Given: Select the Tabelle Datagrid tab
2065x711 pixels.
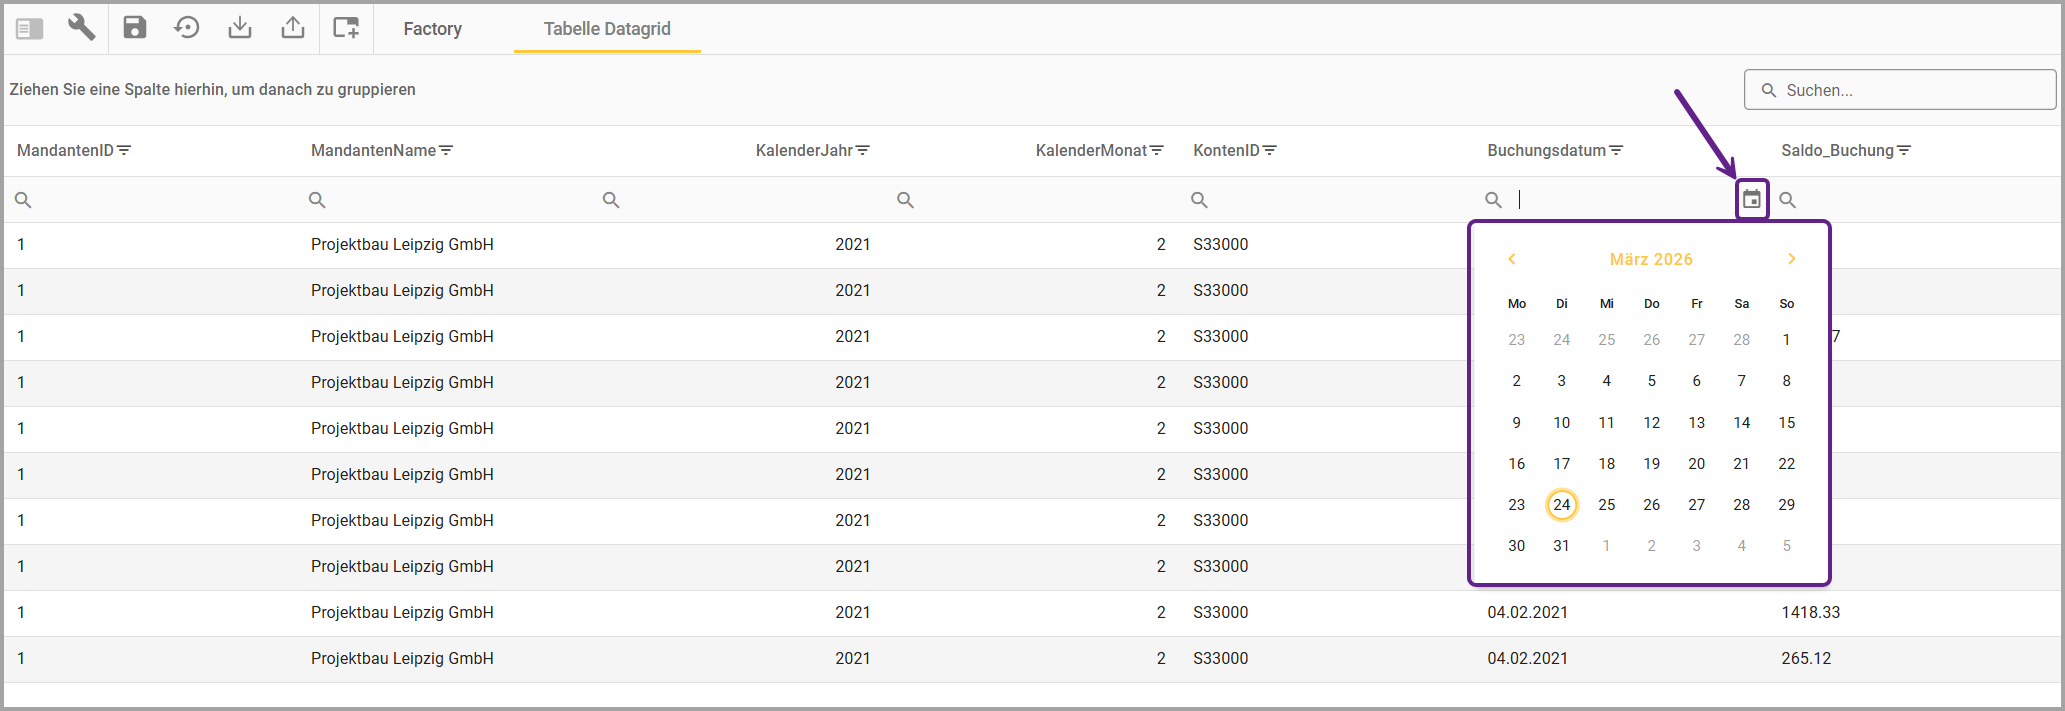Looking at the screenshot, I should [x=607, y=29].
